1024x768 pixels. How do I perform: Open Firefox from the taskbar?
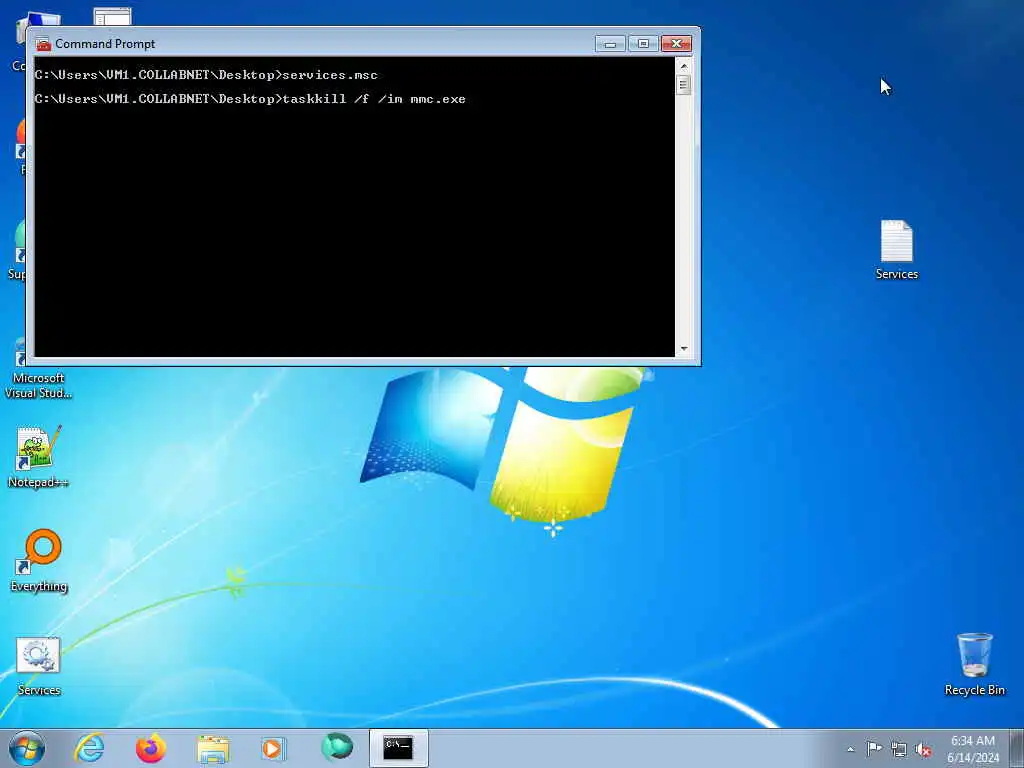pyautogui.click(x=151, y=748)
